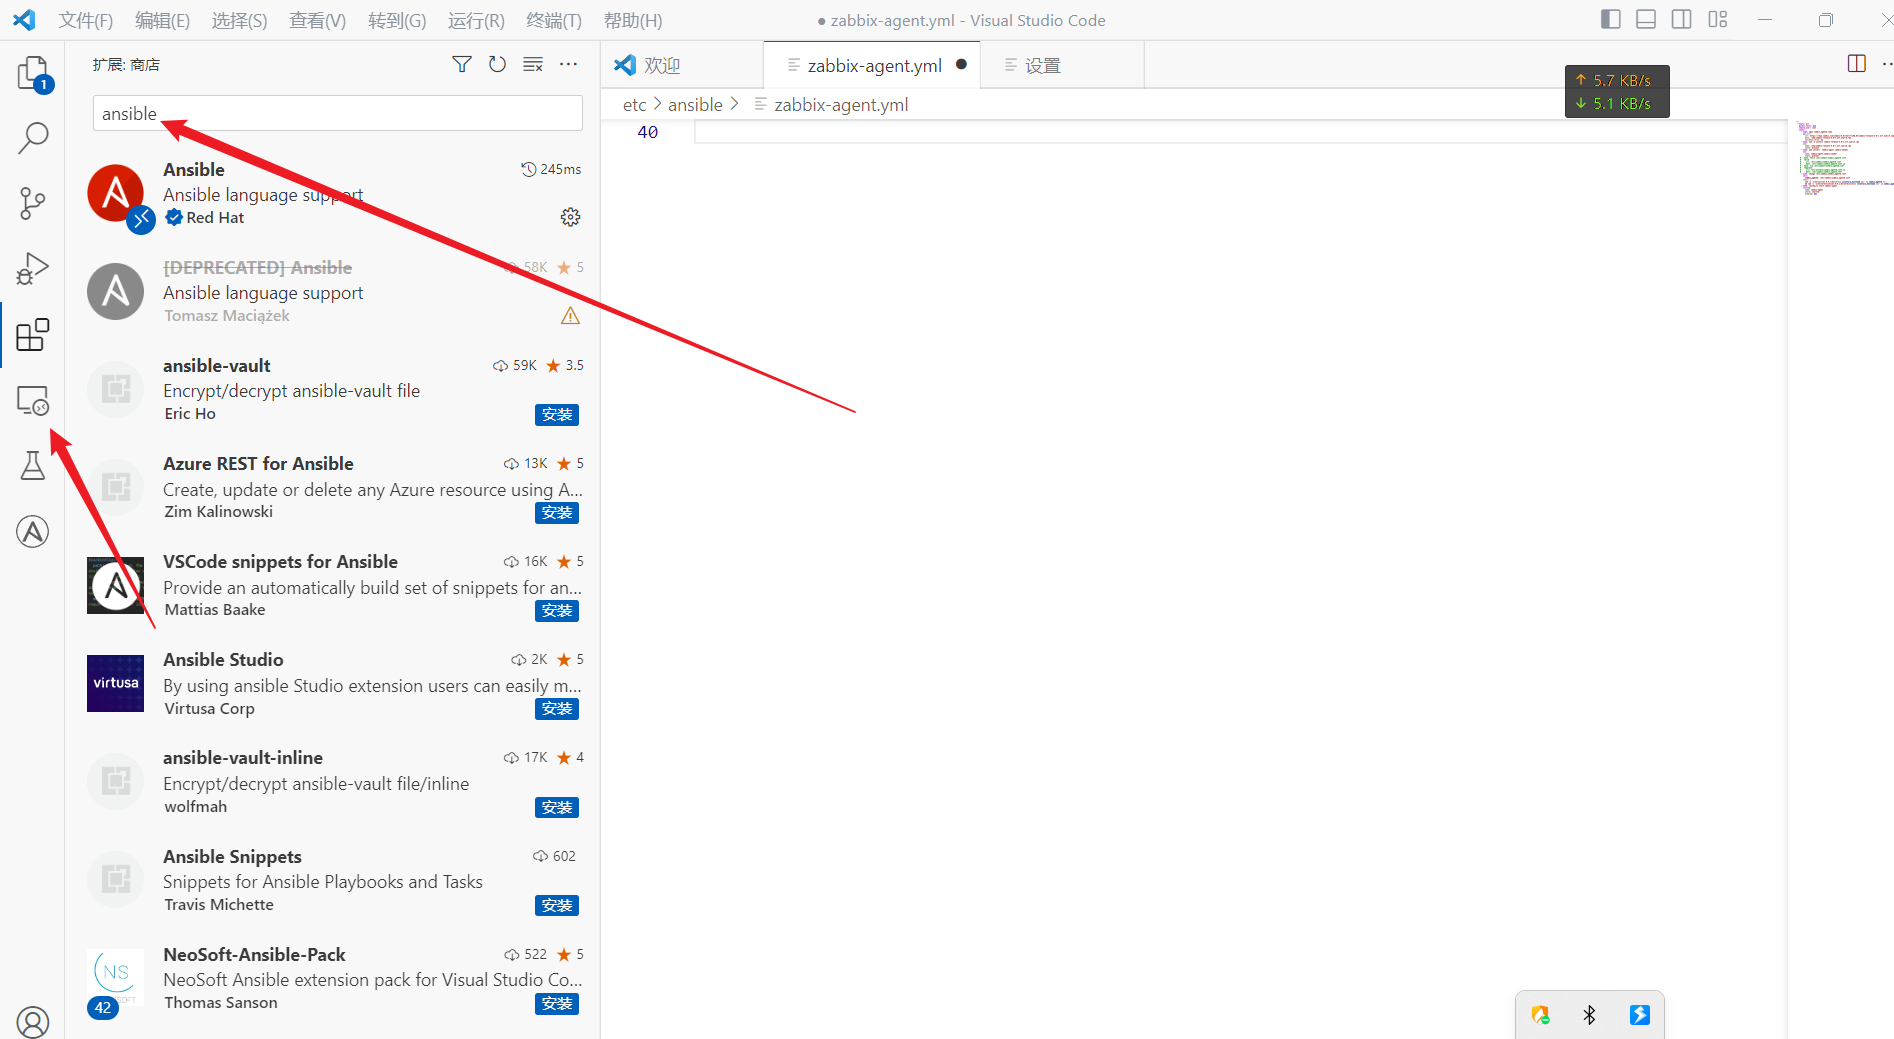The image size is (1894, 1039).
Task: Open the Search view in activity bar
Action: click(33, 138)
